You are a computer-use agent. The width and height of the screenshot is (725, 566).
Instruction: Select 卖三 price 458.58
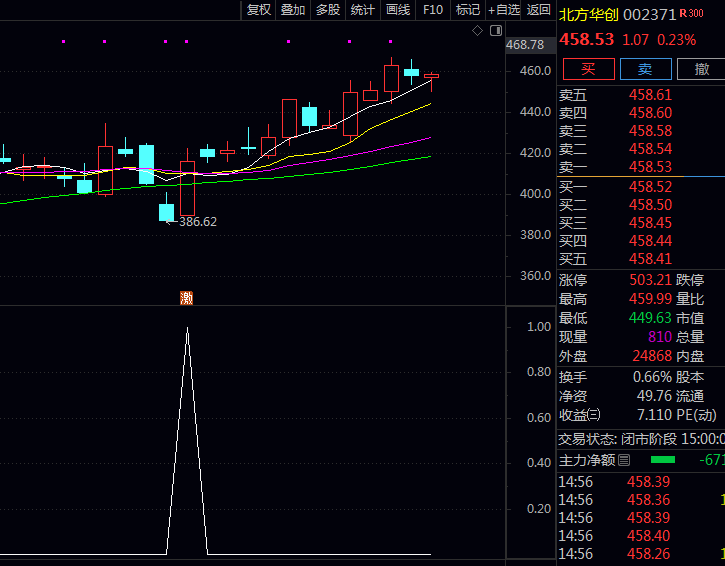point(650,131)
